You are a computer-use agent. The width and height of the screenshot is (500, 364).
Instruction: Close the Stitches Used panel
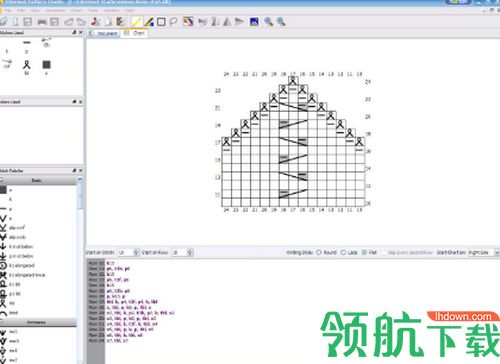80,32
